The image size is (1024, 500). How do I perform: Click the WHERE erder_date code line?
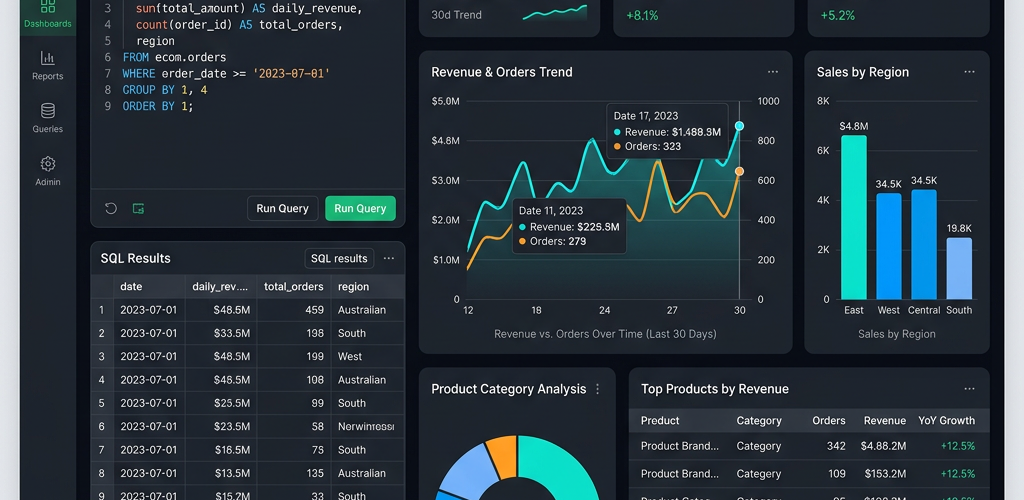(x=227, y=74)
